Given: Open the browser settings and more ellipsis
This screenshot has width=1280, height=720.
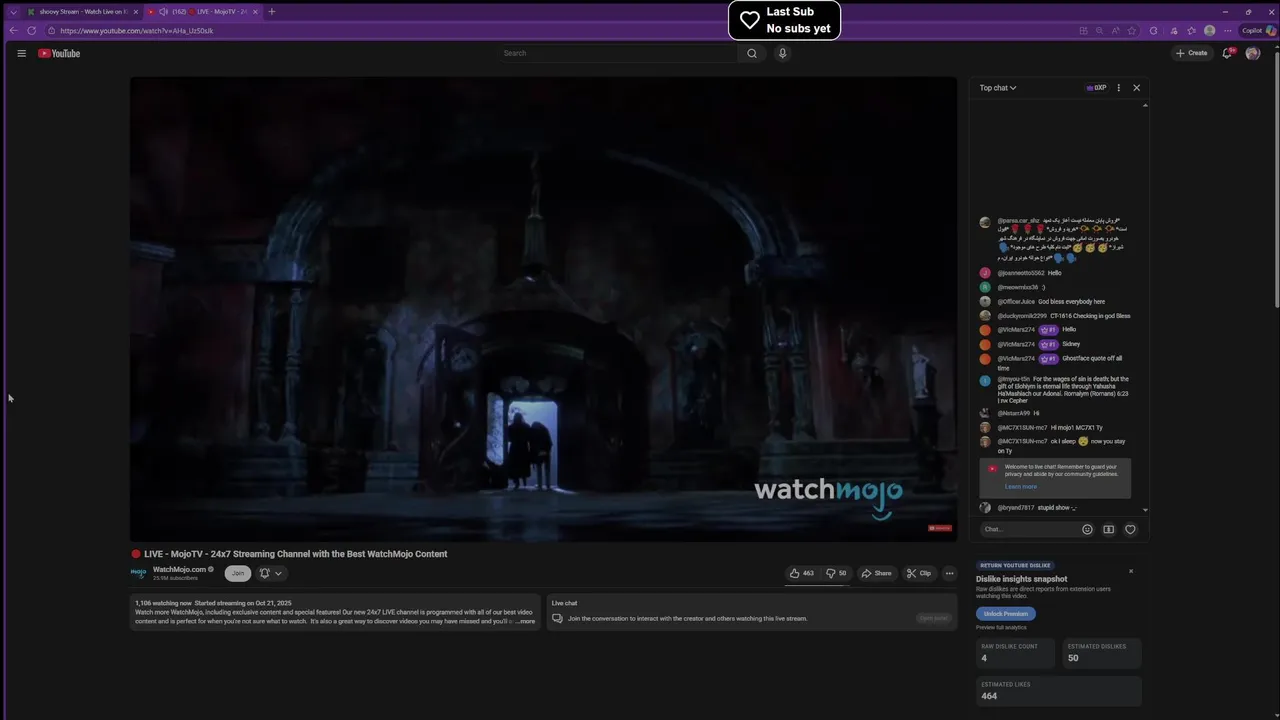Looking at the screenshot, I should coord(1227,30).
